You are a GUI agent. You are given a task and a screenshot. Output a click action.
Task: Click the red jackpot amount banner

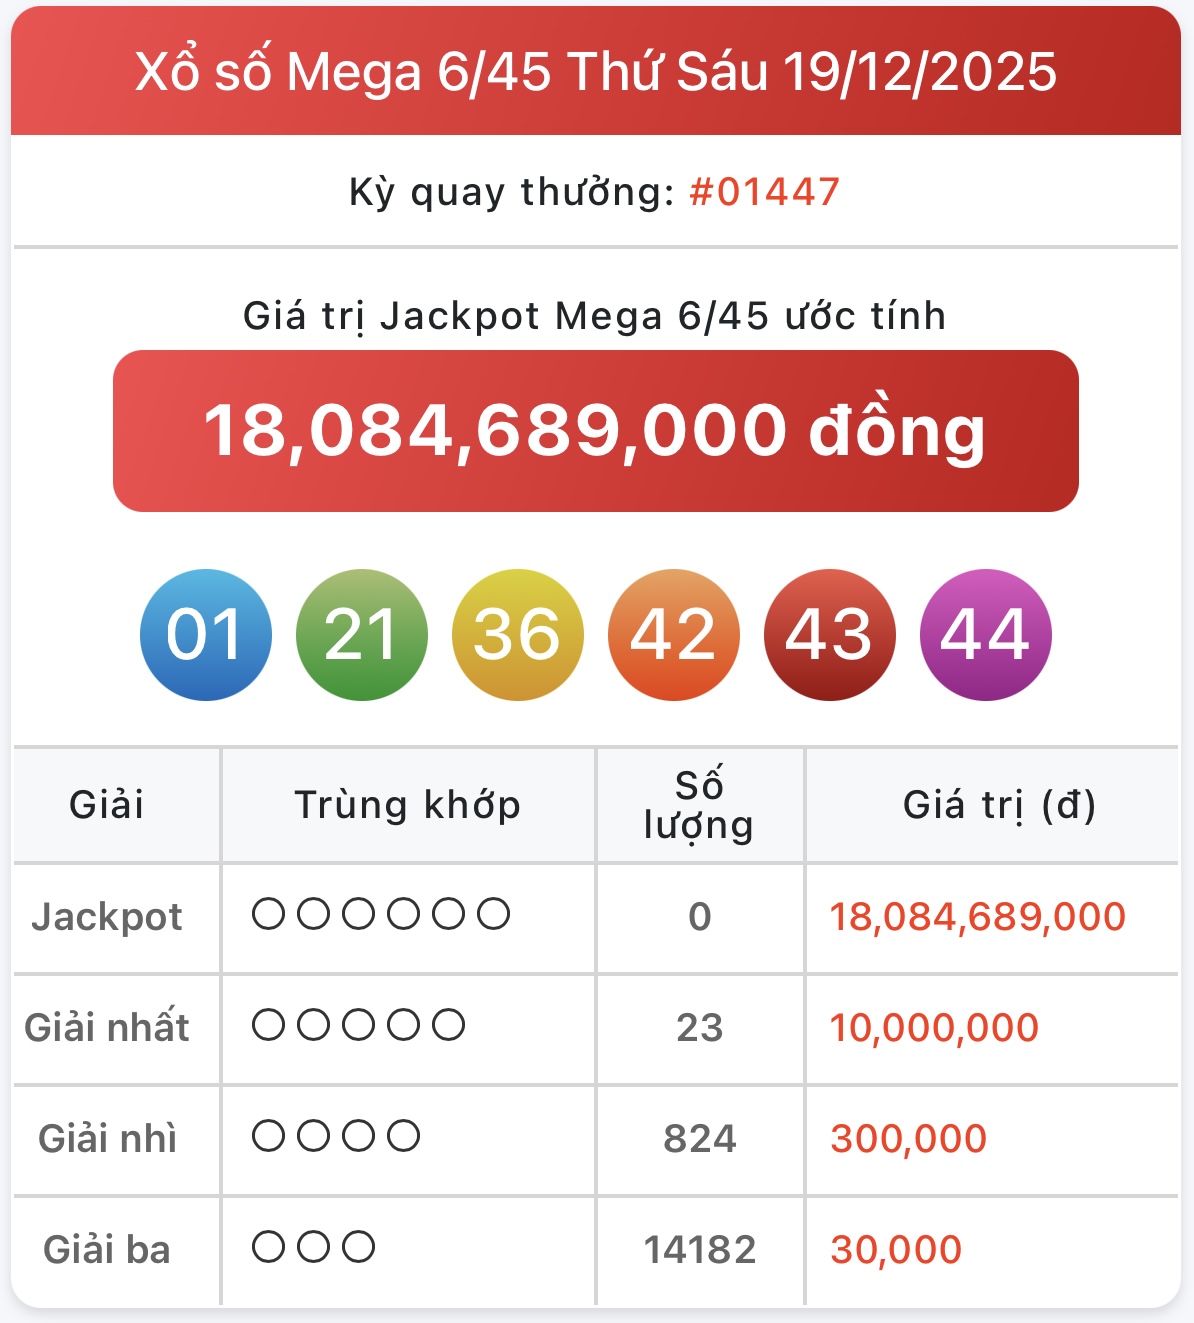click(595, 431)
